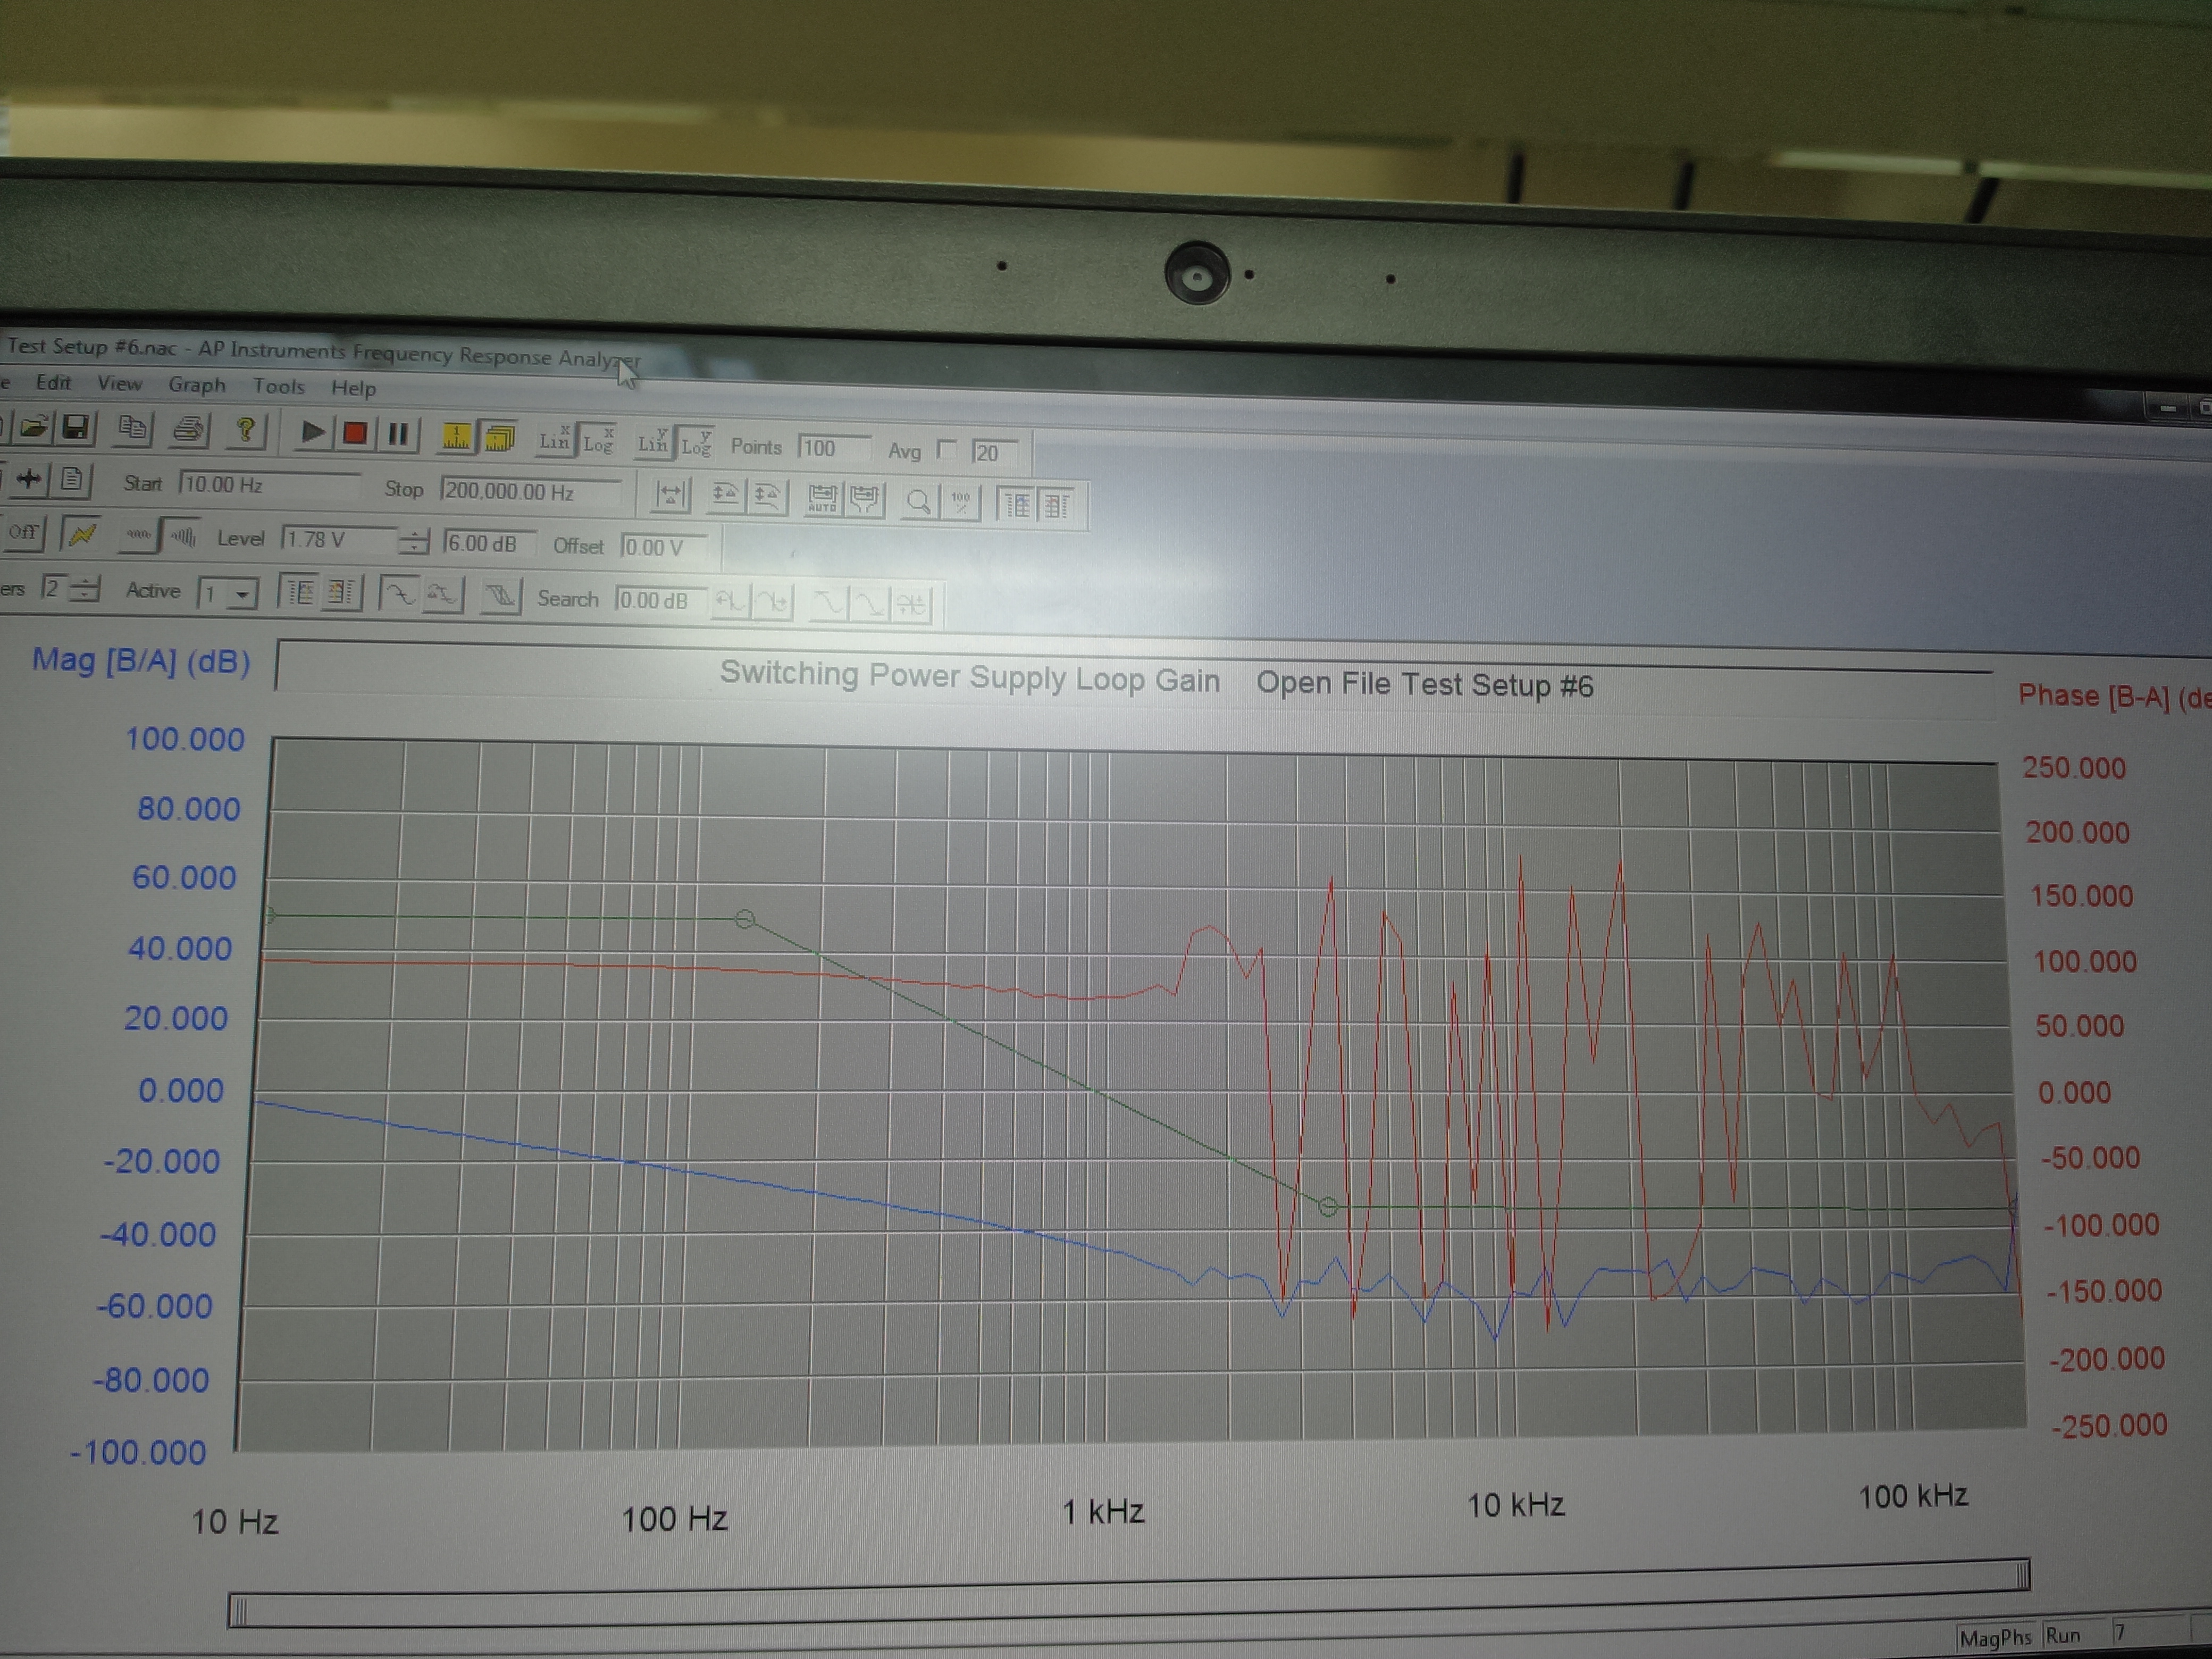This screenshot has height=1659, width=2212.
Task: Click the save file floppy icon
Action: 76,428
